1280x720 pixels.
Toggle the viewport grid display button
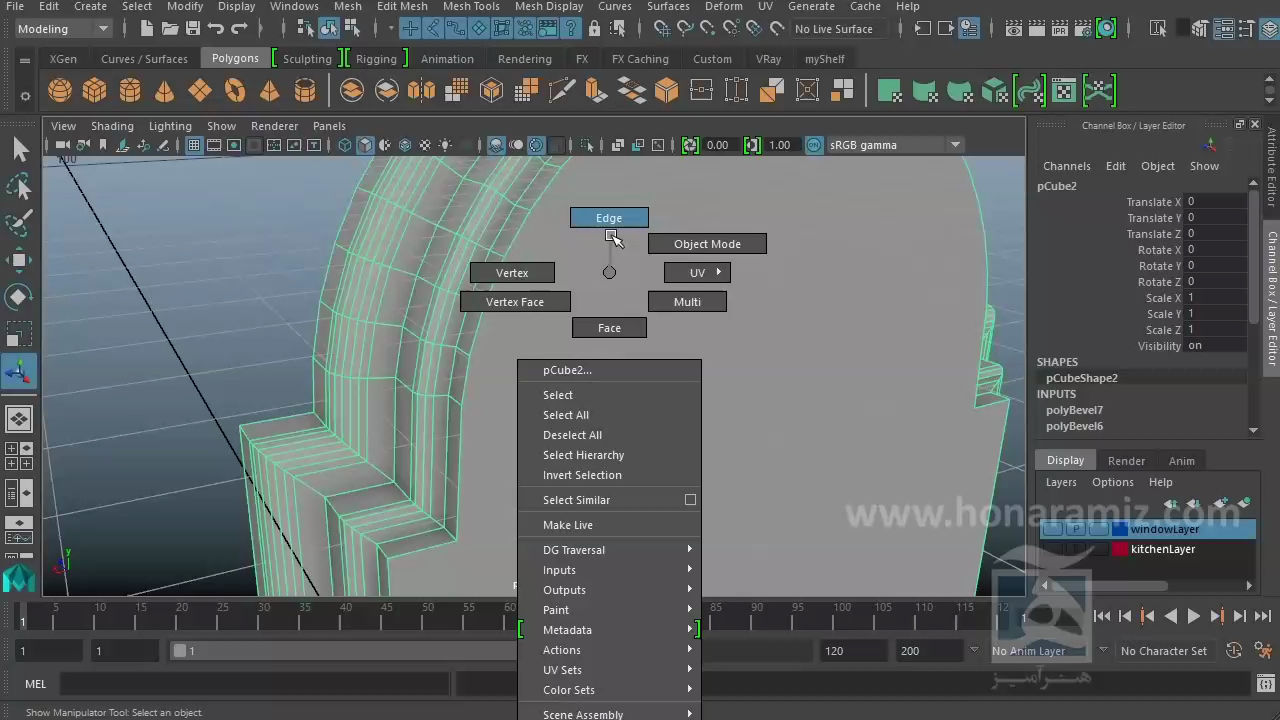click(194, 145)
